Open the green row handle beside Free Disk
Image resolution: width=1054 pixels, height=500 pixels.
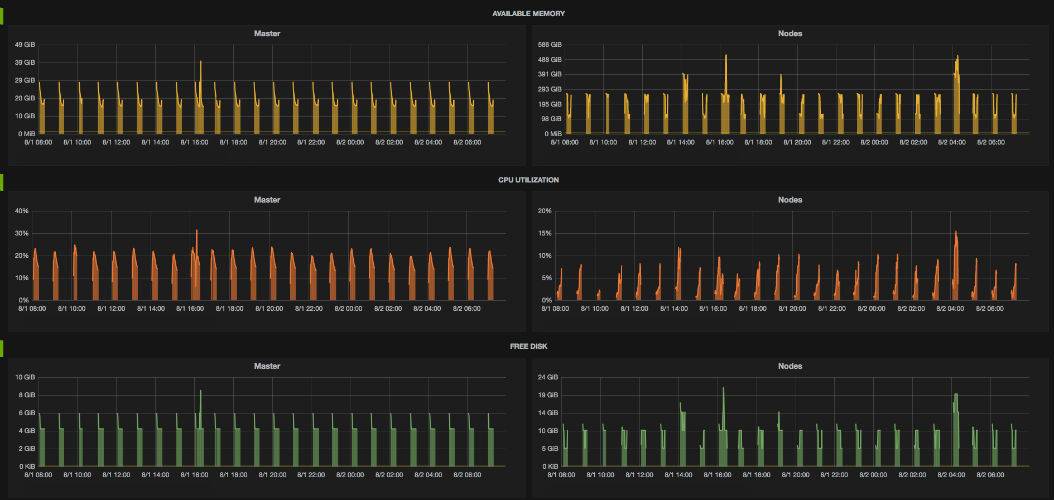tap(2, 348)
